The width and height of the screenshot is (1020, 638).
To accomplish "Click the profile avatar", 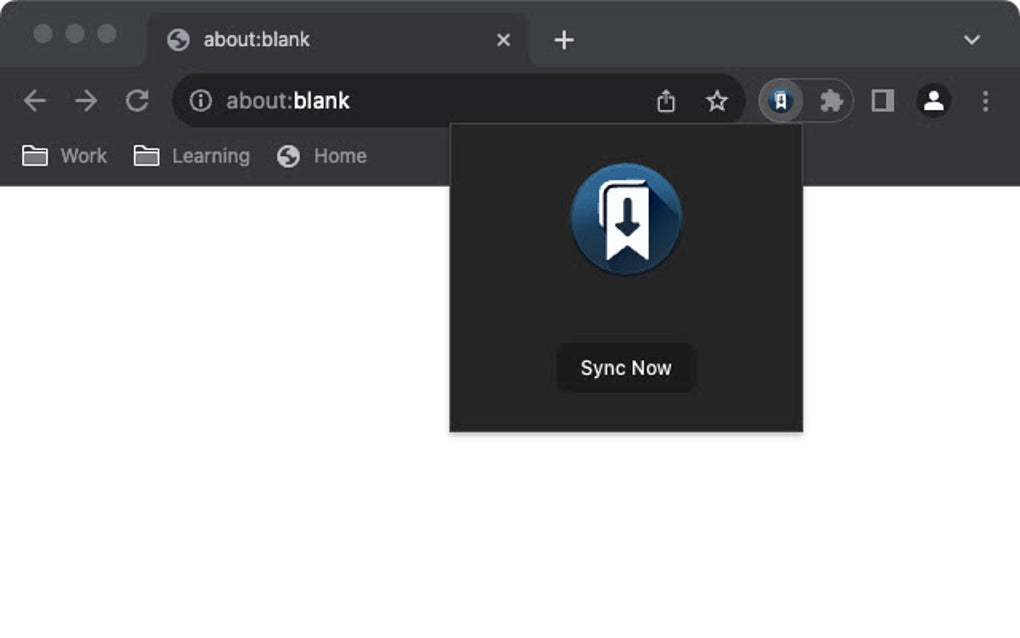I will [934, 100].
